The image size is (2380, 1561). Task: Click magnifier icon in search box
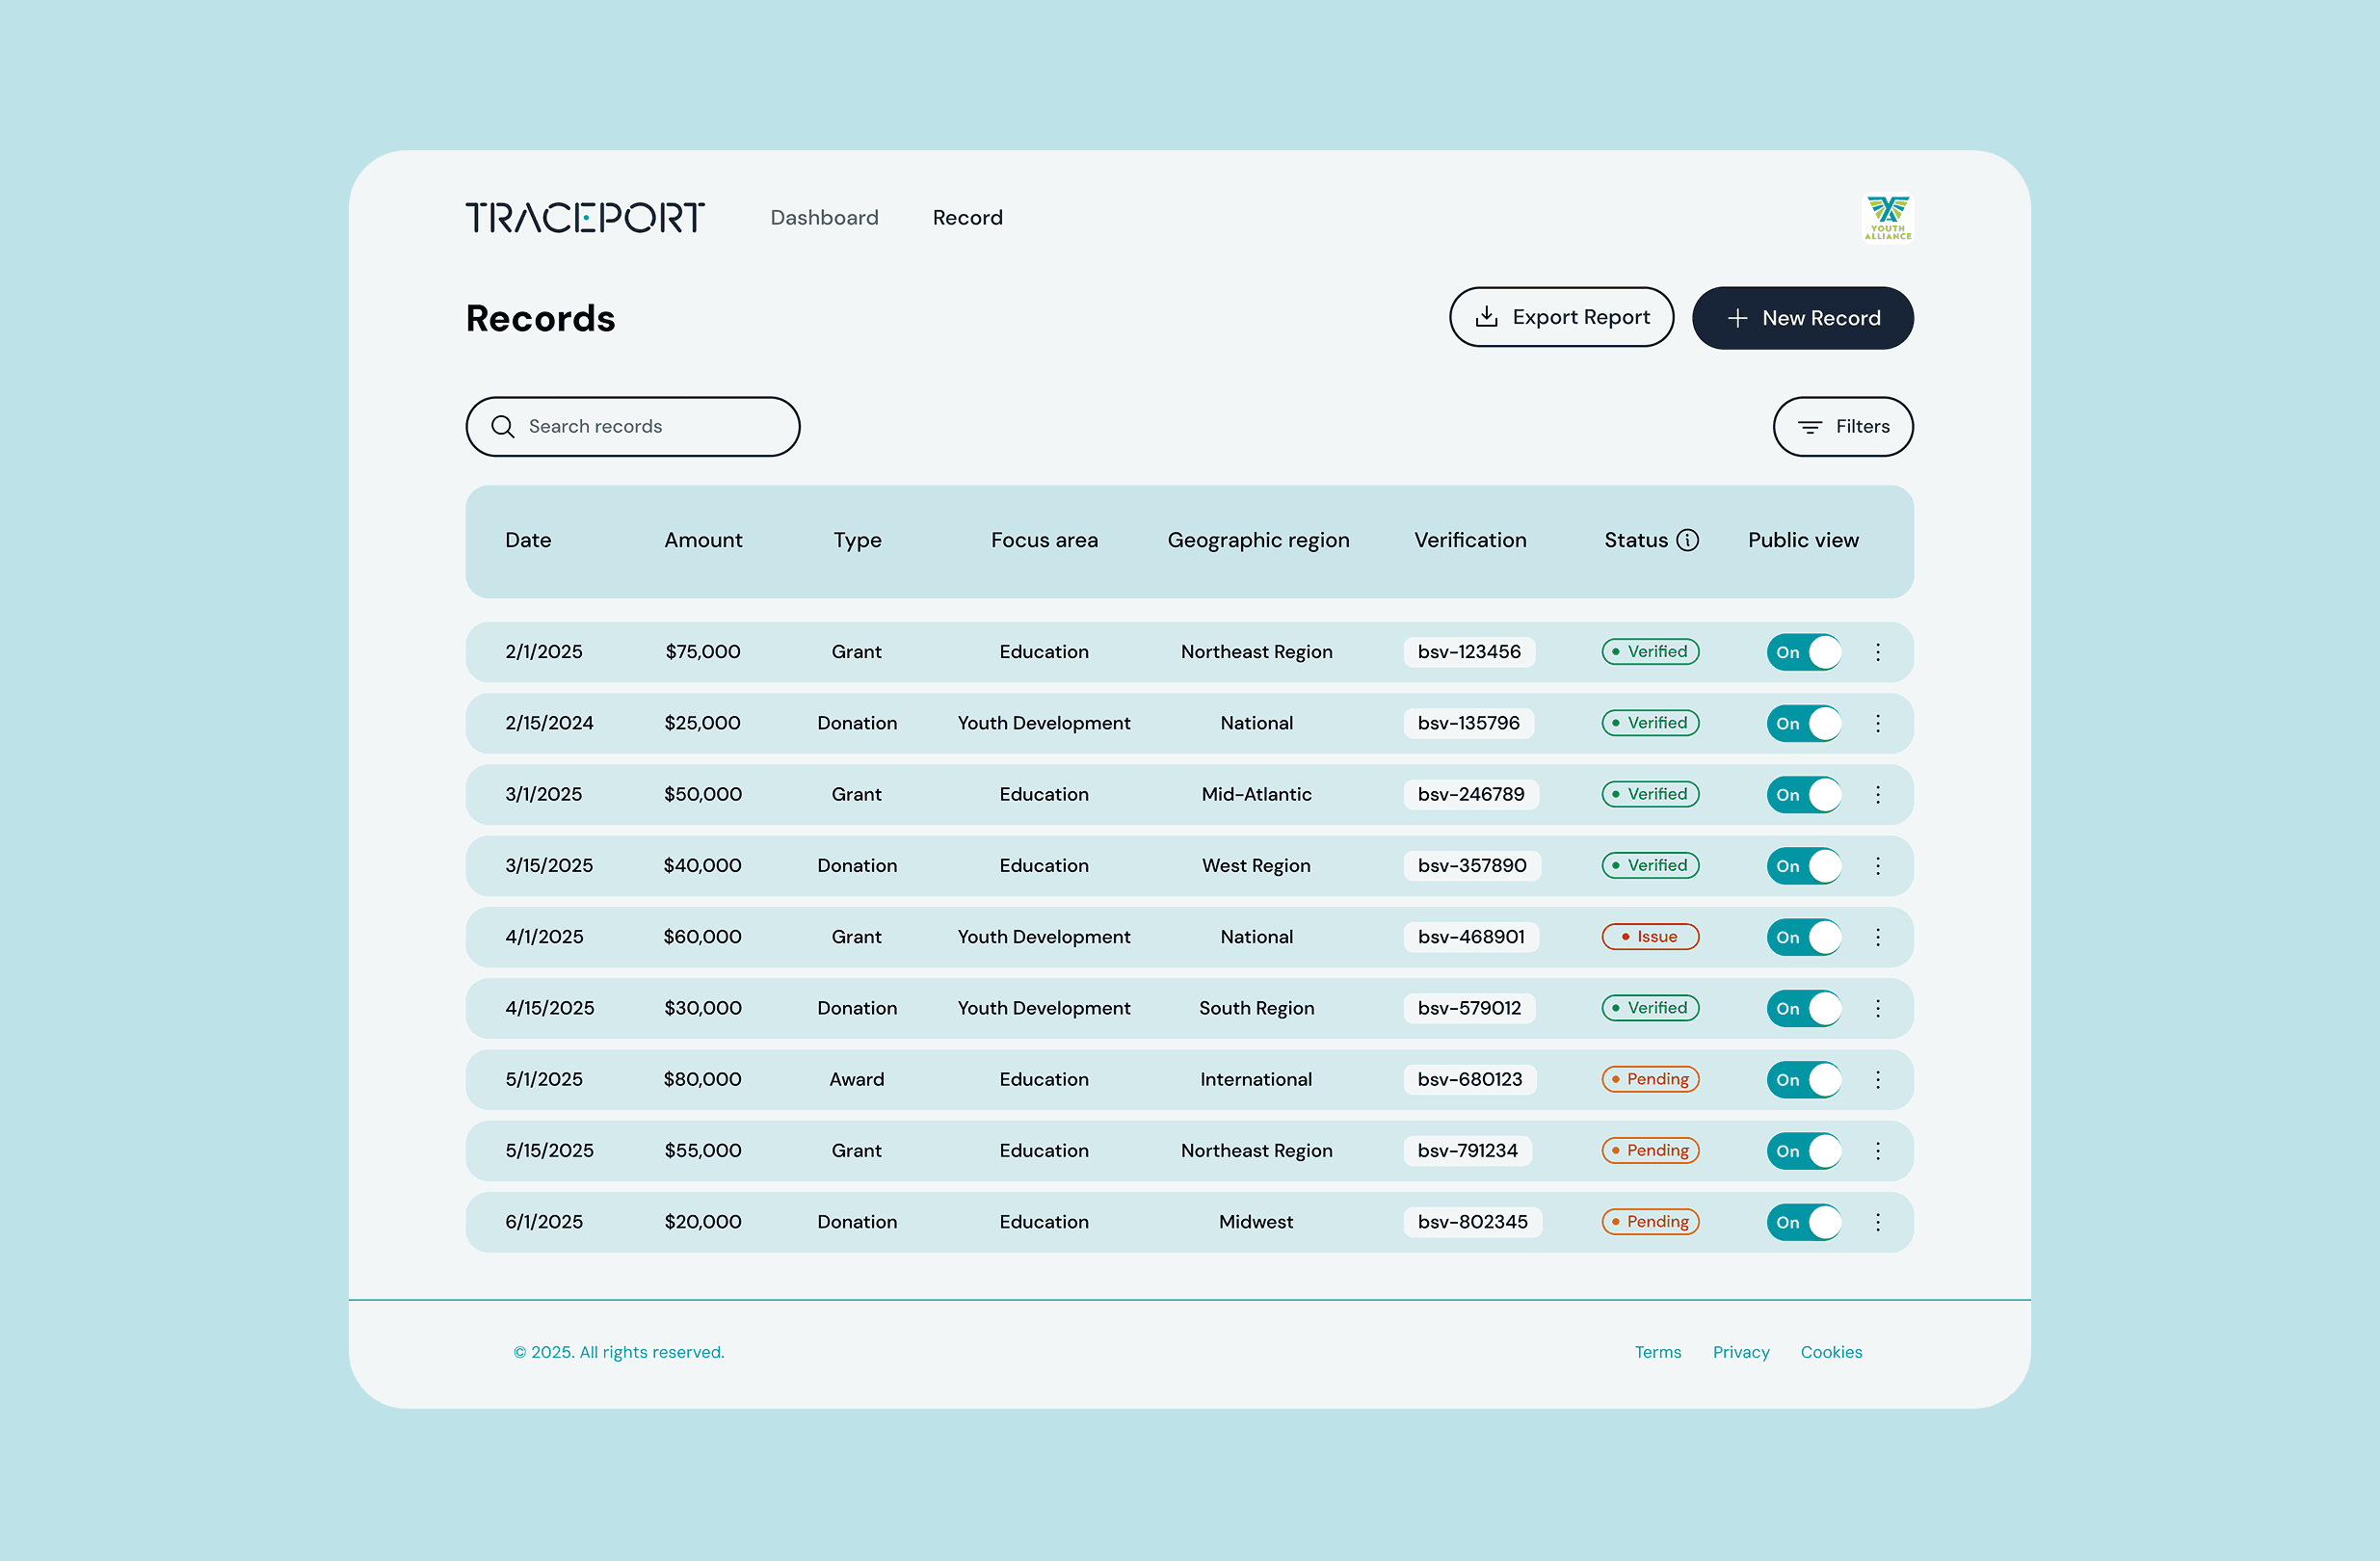pyautogui.click(x=503, y=427)
